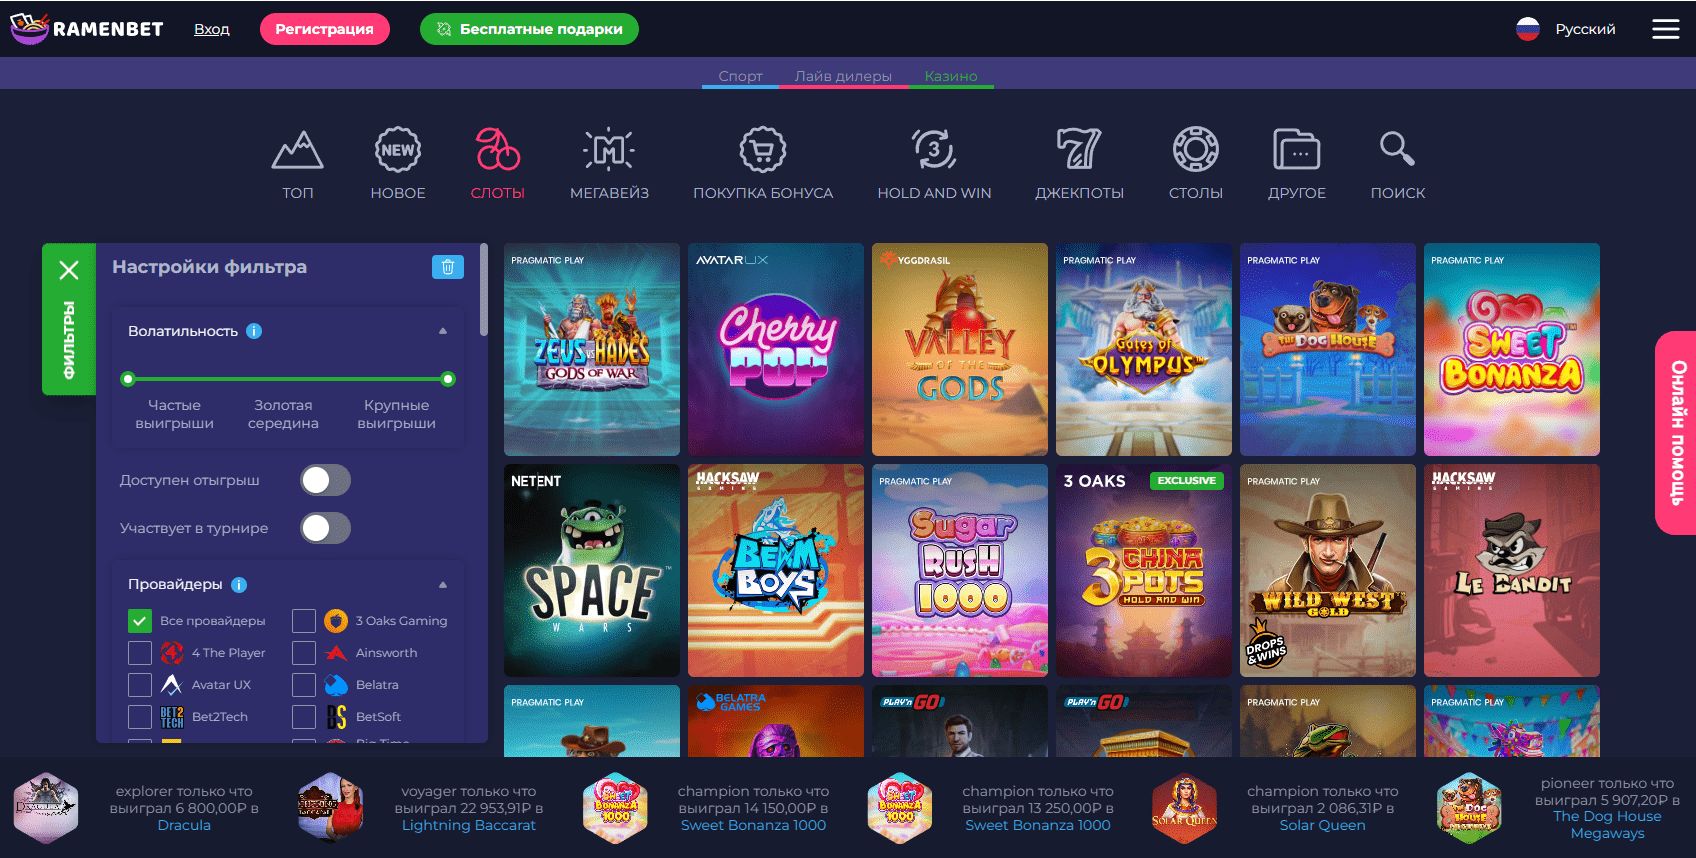Screen dimensions: 1696x858
Task: Open the ТОП mountain category icon
Action: (x=297, y=150)
